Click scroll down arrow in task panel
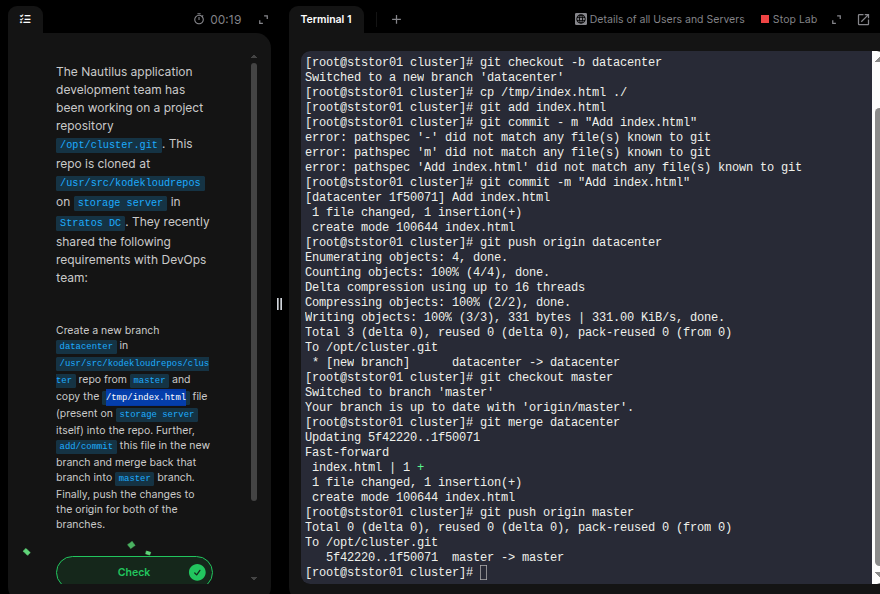880x594 pixels. click(x=254, y=578)
